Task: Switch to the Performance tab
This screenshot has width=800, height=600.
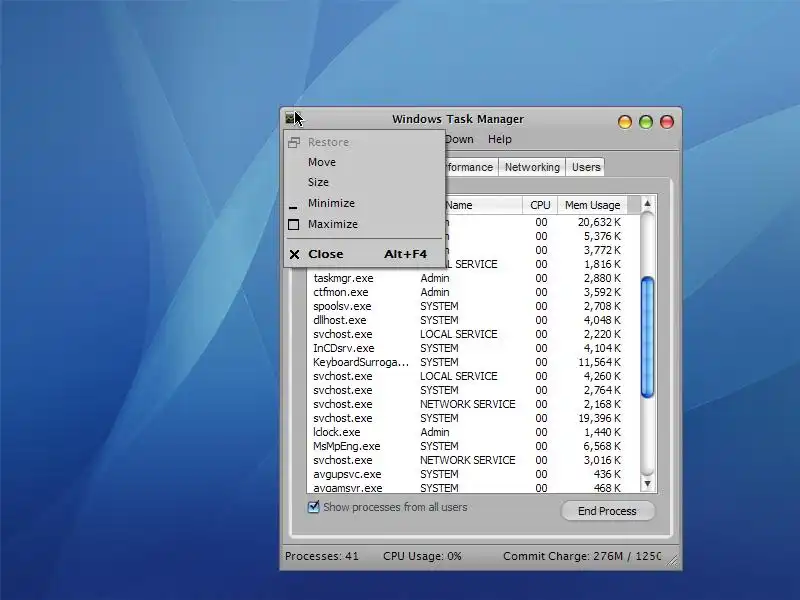Action: 469,167
